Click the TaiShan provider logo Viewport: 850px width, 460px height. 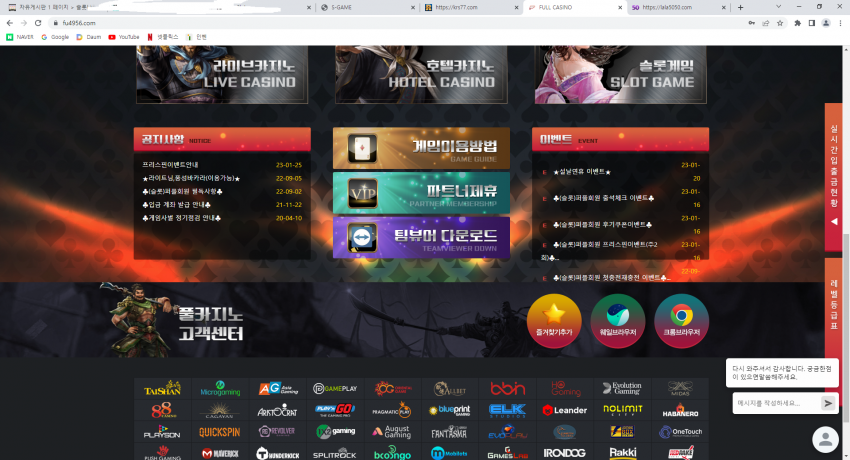(162, 388)
